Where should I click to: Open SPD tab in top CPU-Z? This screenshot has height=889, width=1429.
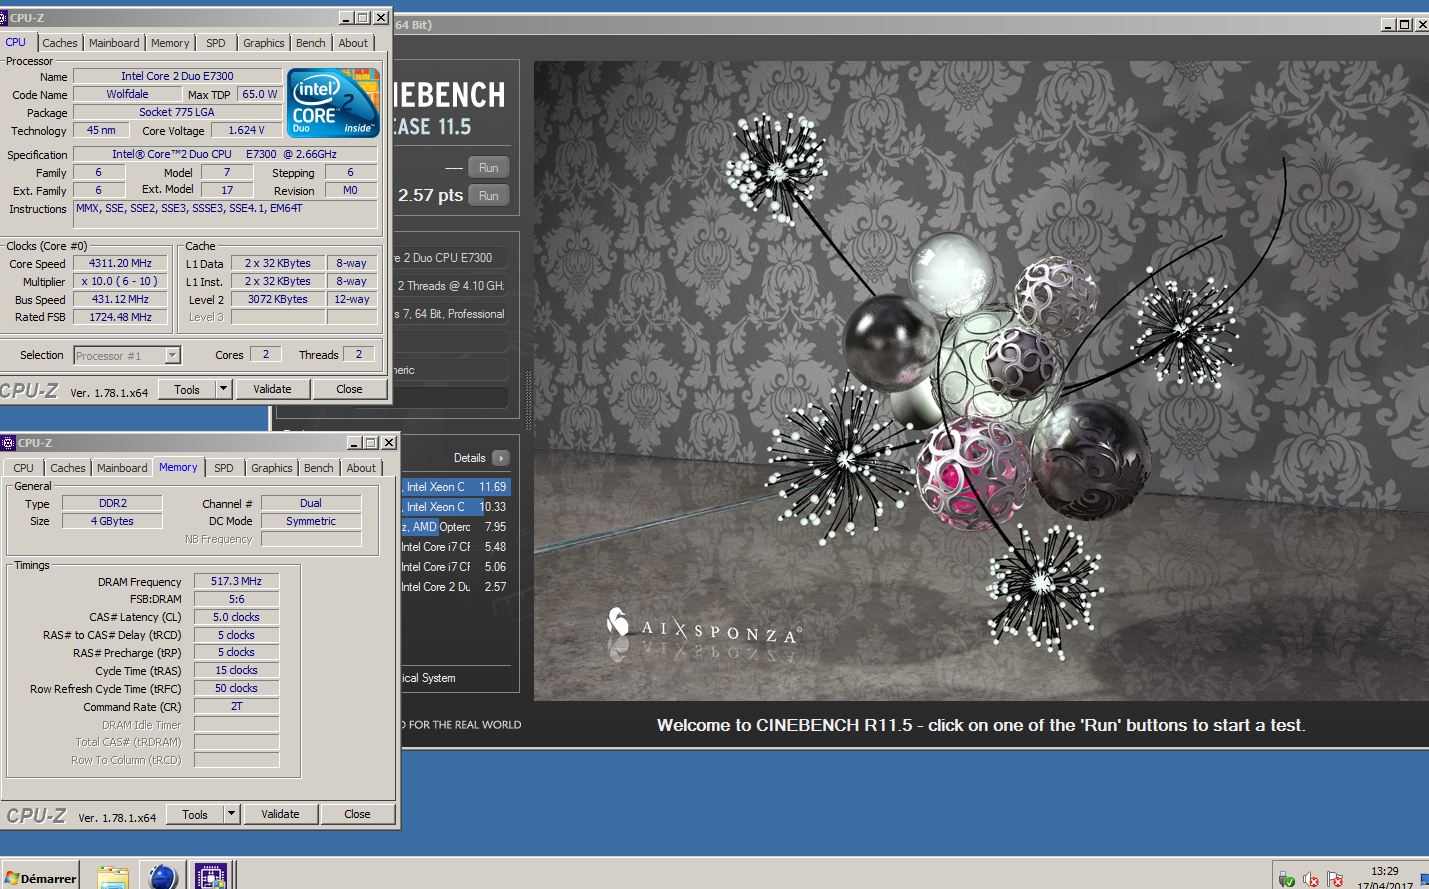point(216,43)
